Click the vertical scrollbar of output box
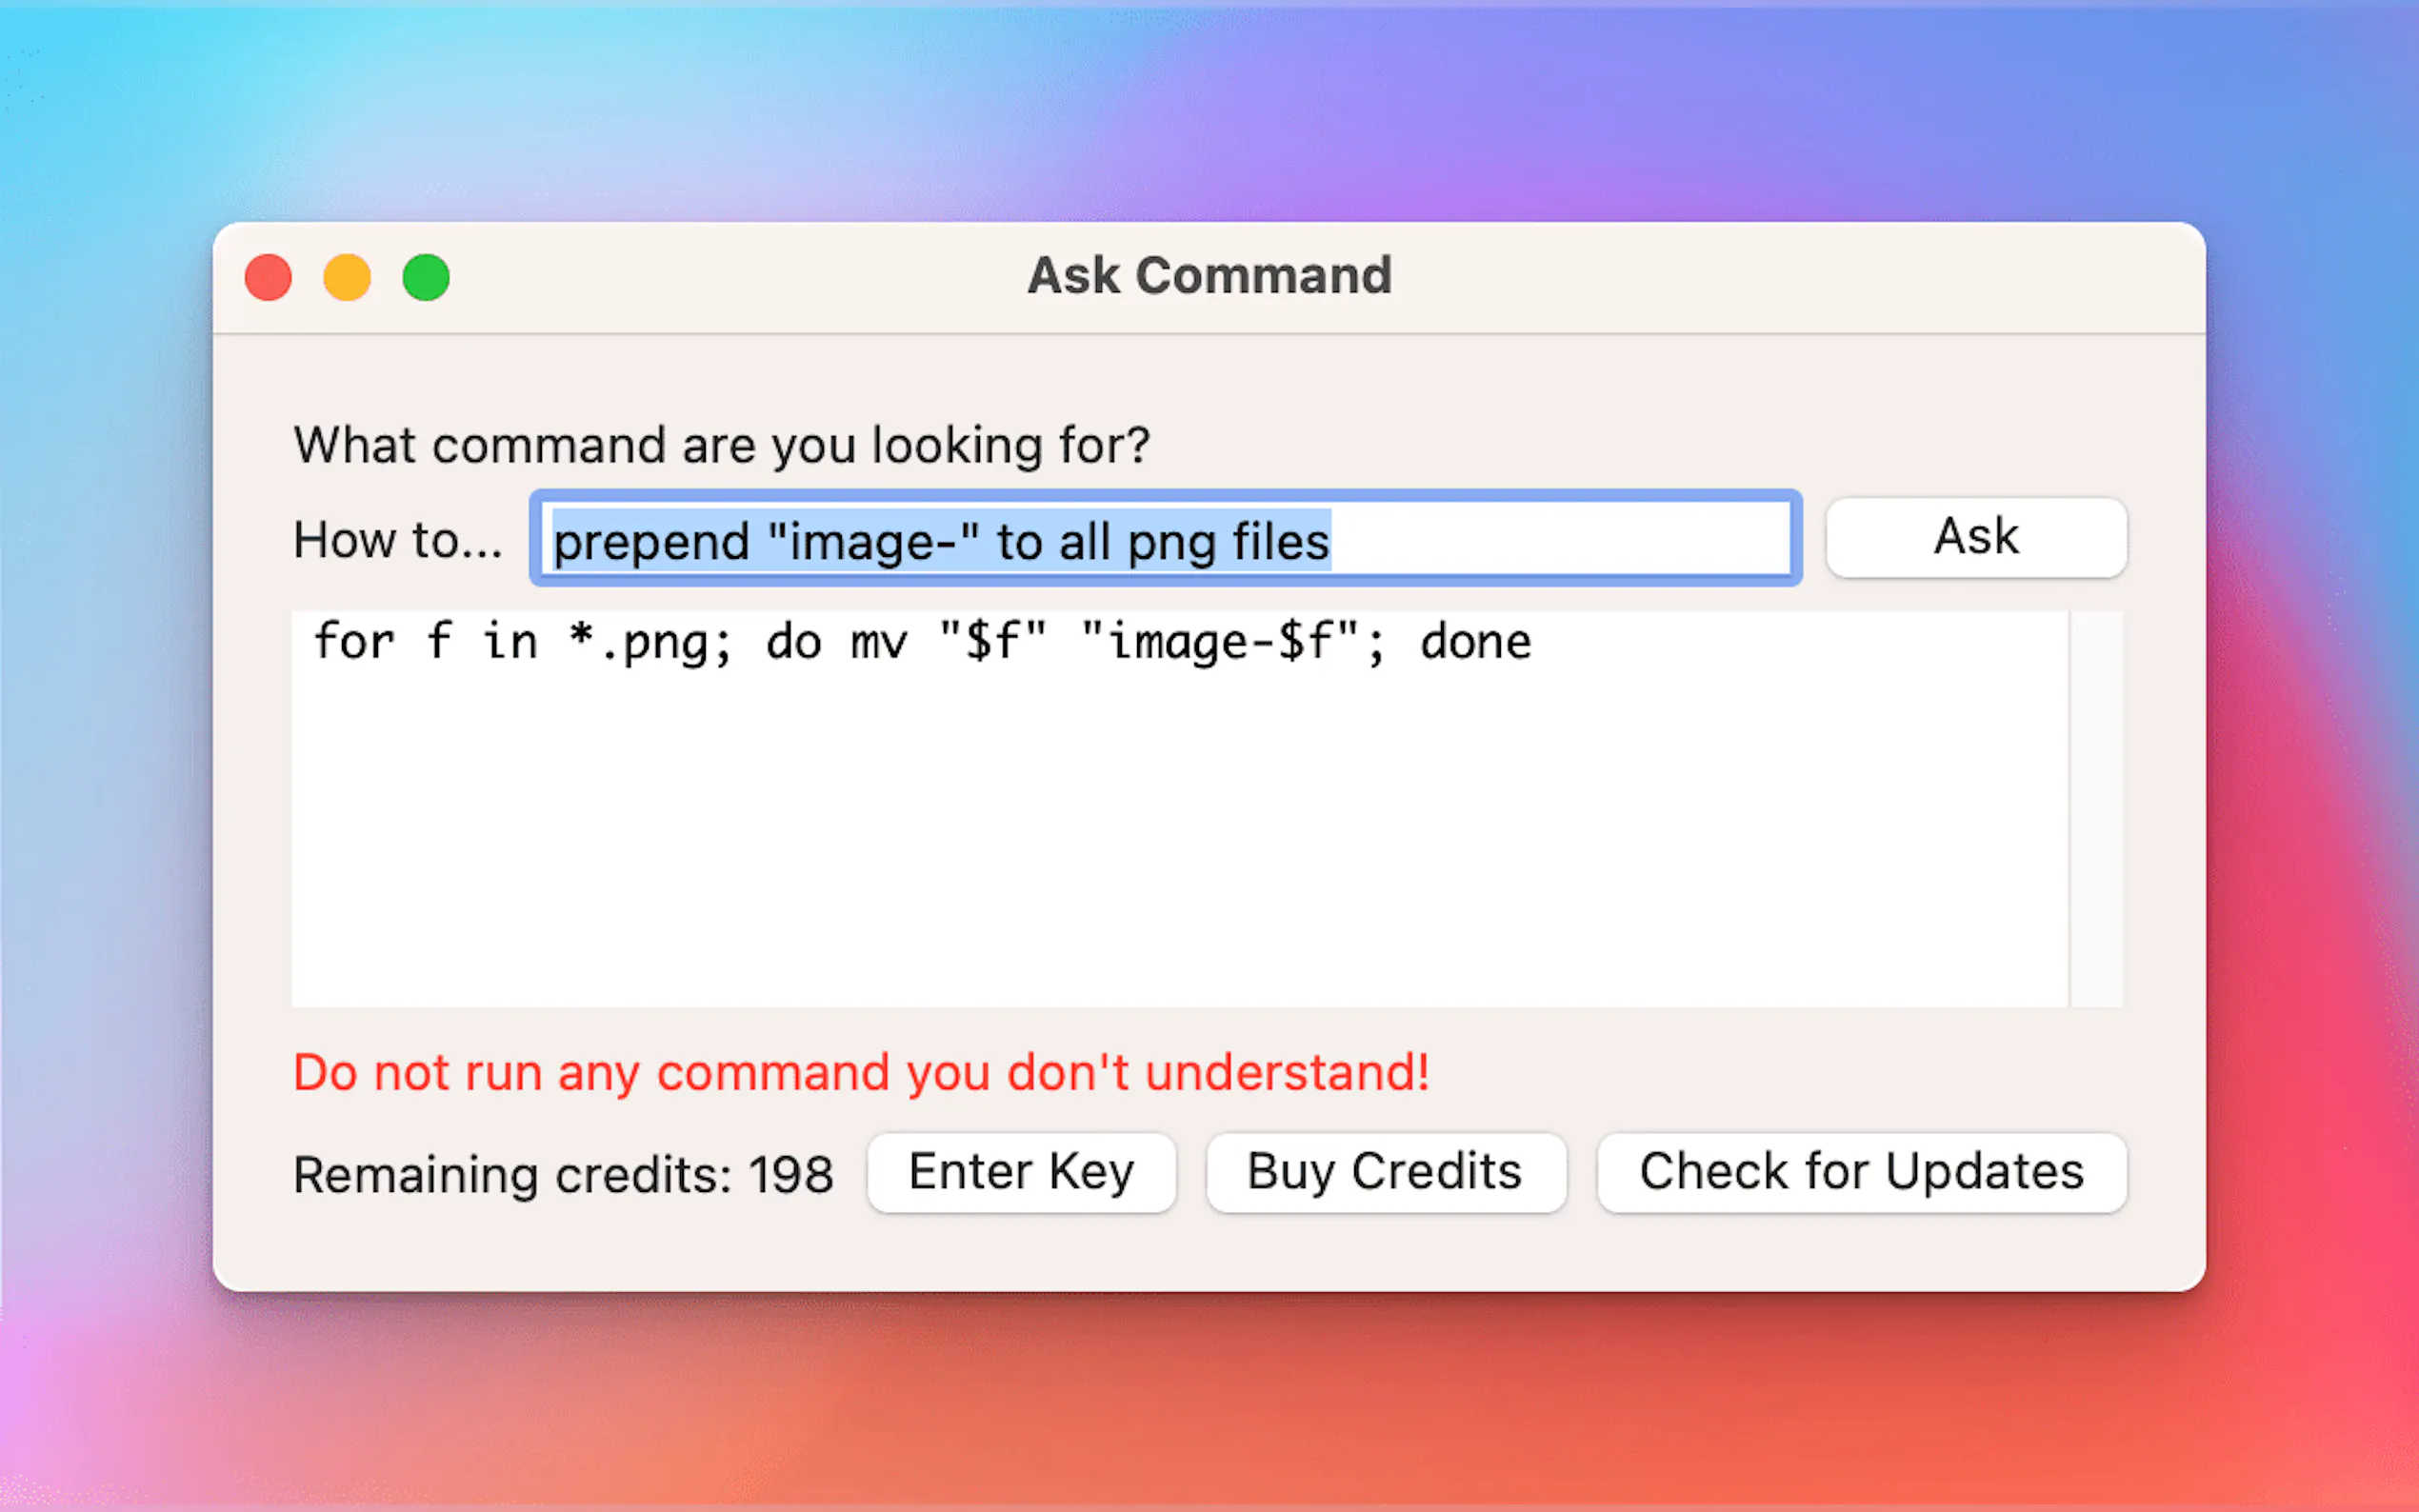Image resolution: width=2419 pixels, height=1512 pixels. pos(2095,808)
